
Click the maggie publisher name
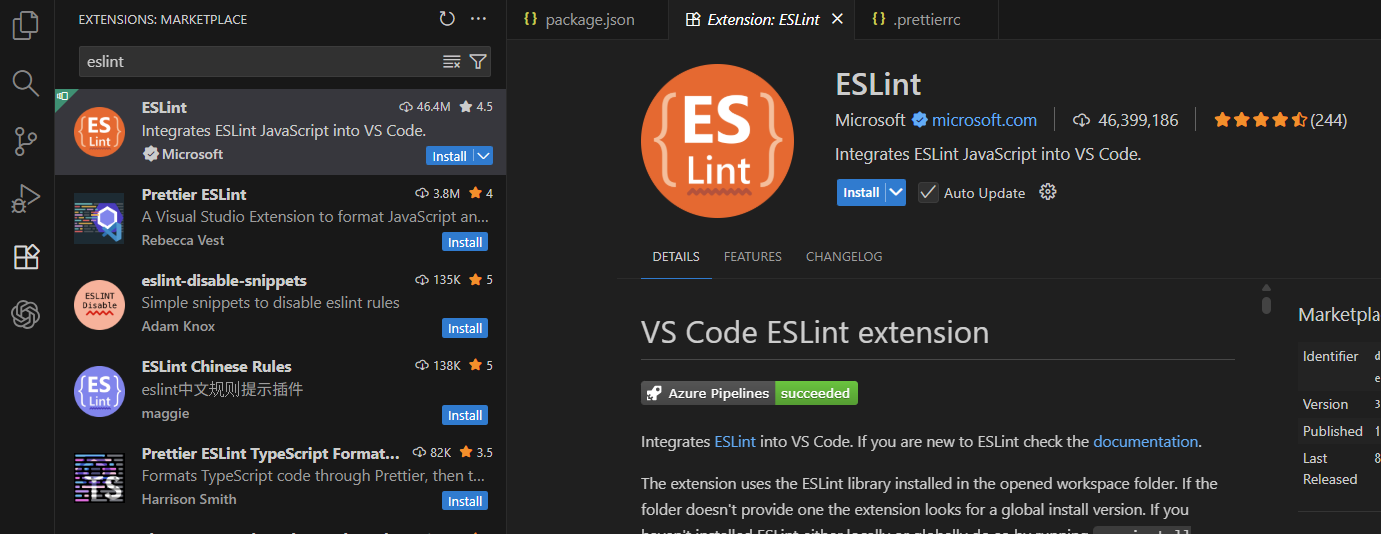[165, 413]
